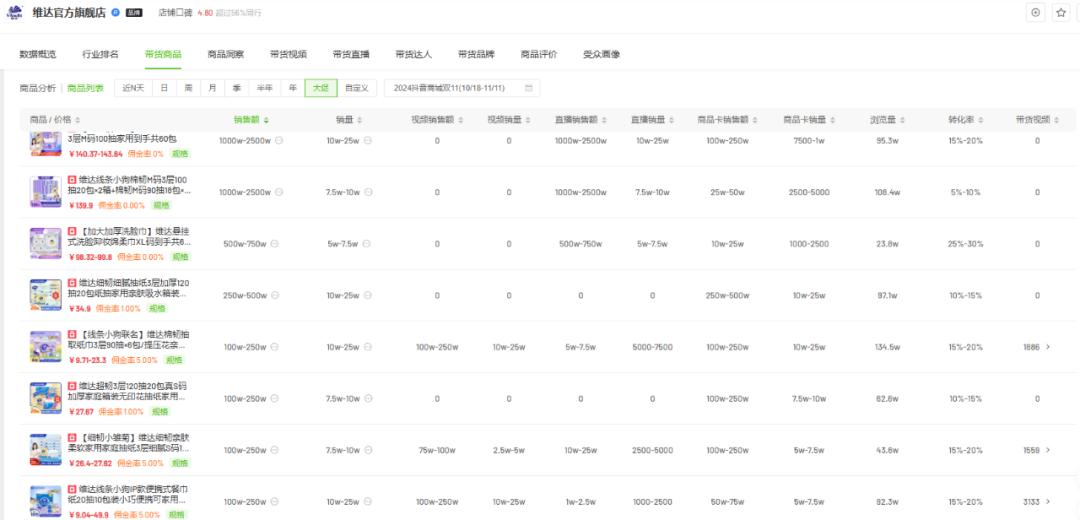Switch to 带货视频 tab
This screenshot has height=520, width=1080.
289,54
